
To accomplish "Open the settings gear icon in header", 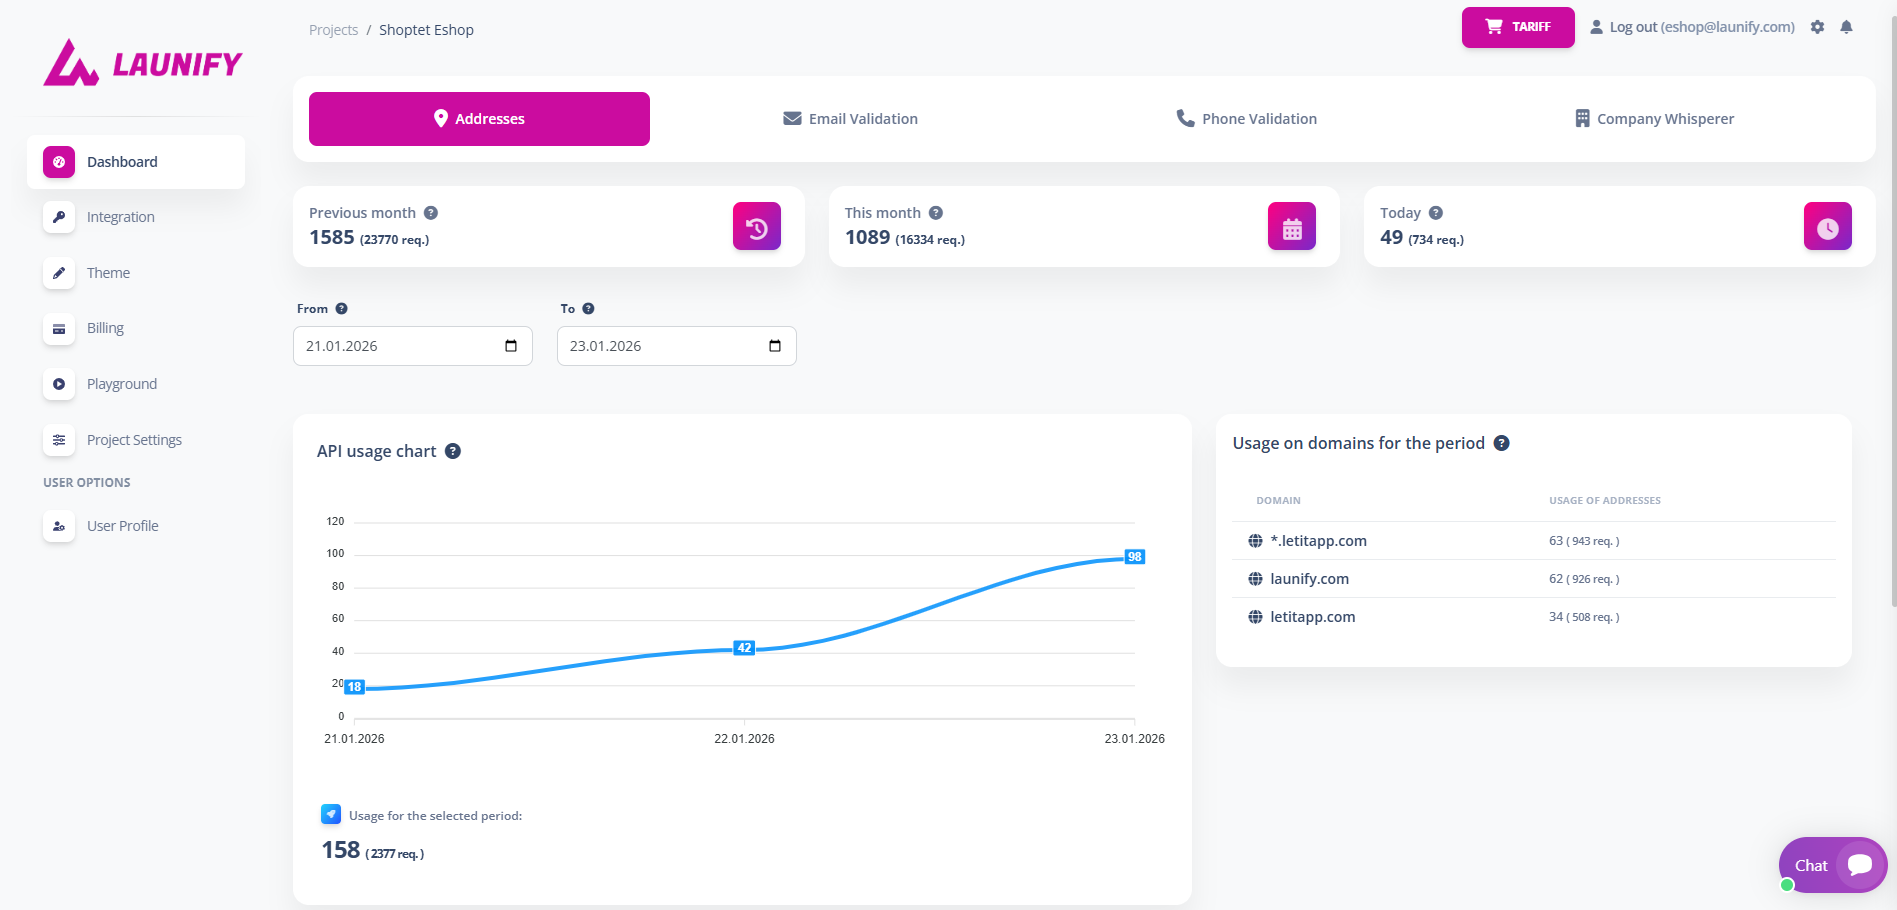I will point(1817,27).
